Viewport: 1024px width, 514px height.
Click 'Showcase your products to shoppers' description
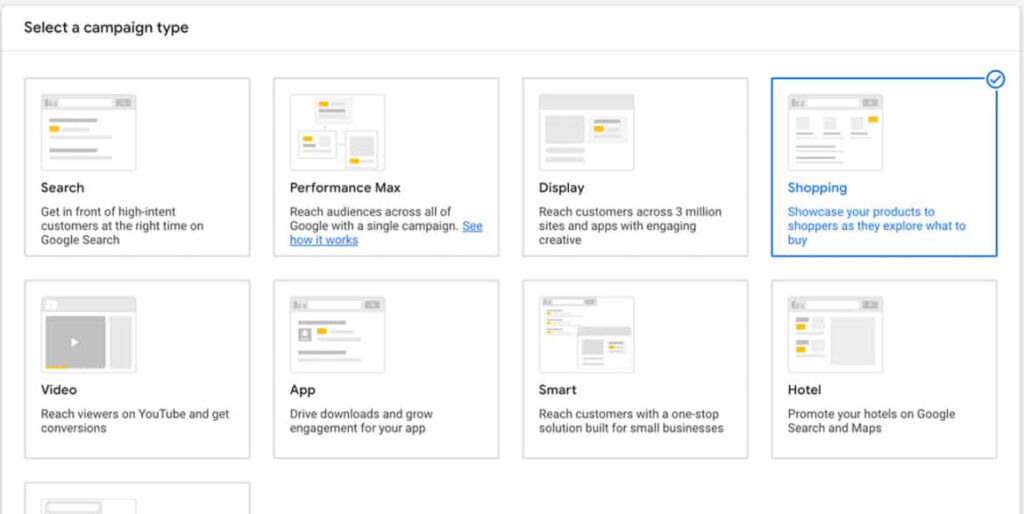point(876,226)
